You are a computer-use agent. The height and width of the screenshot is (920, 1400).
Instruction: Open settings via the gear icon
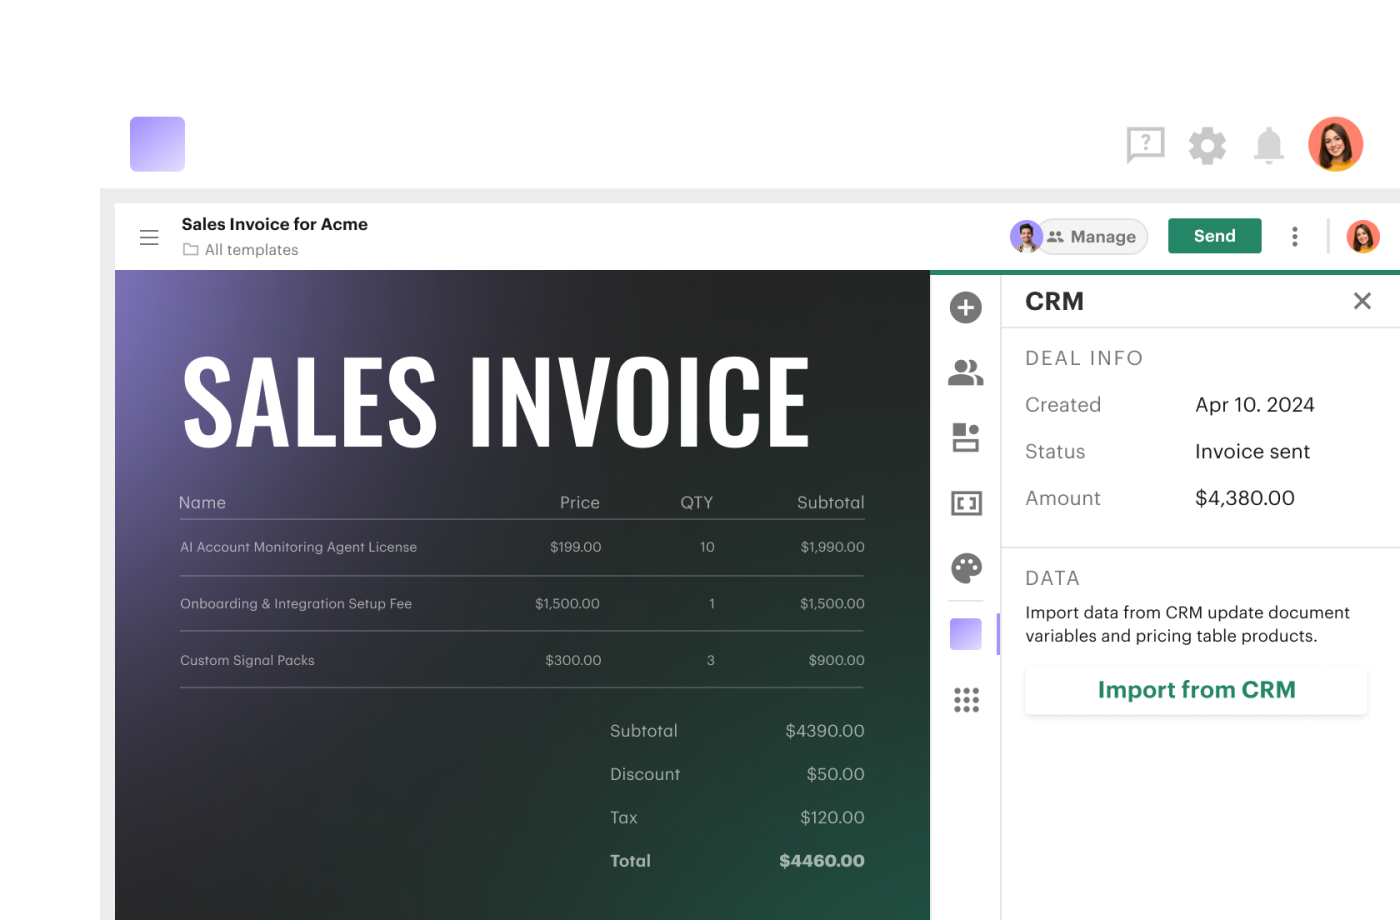1207,146
